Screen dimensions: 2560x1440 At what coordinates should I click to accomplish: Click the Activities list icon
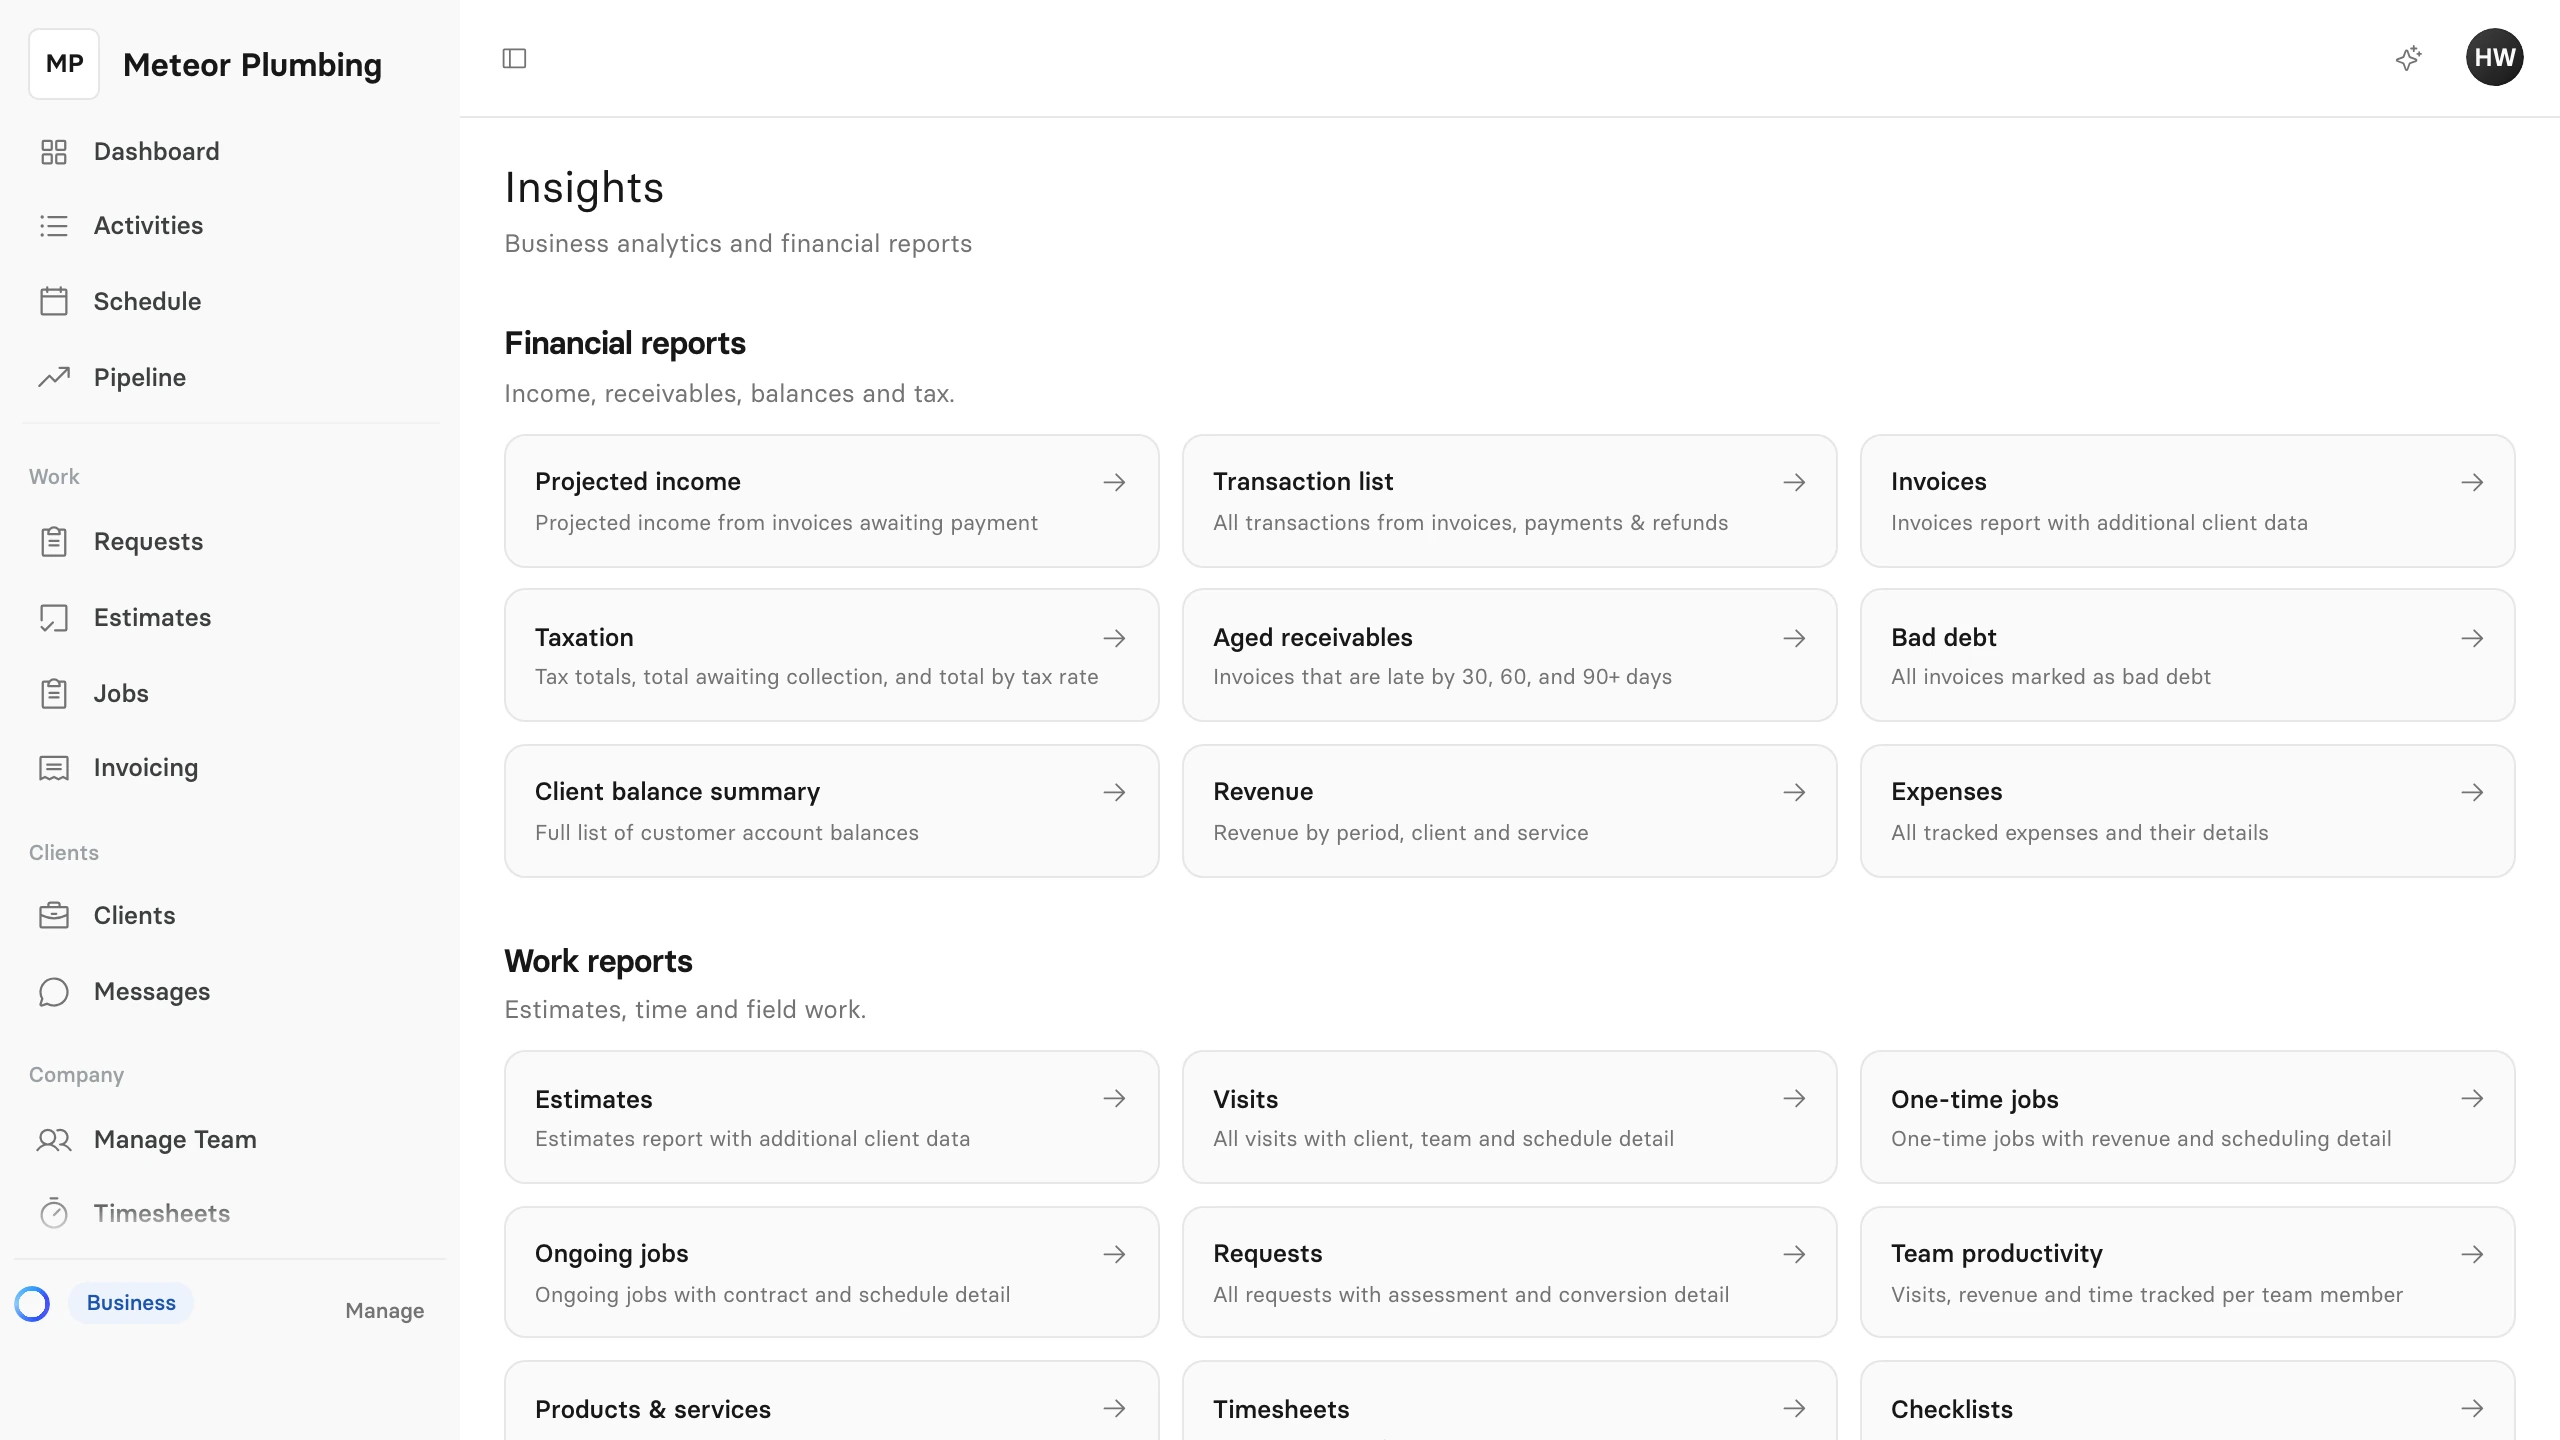coord(53,226)
